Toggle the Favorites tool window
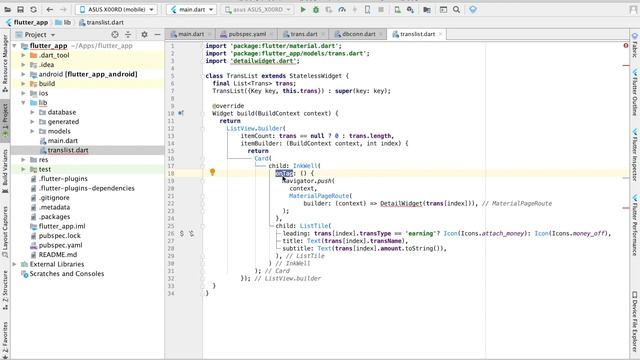Screen dimensions: 640x360 click(5, 340)
